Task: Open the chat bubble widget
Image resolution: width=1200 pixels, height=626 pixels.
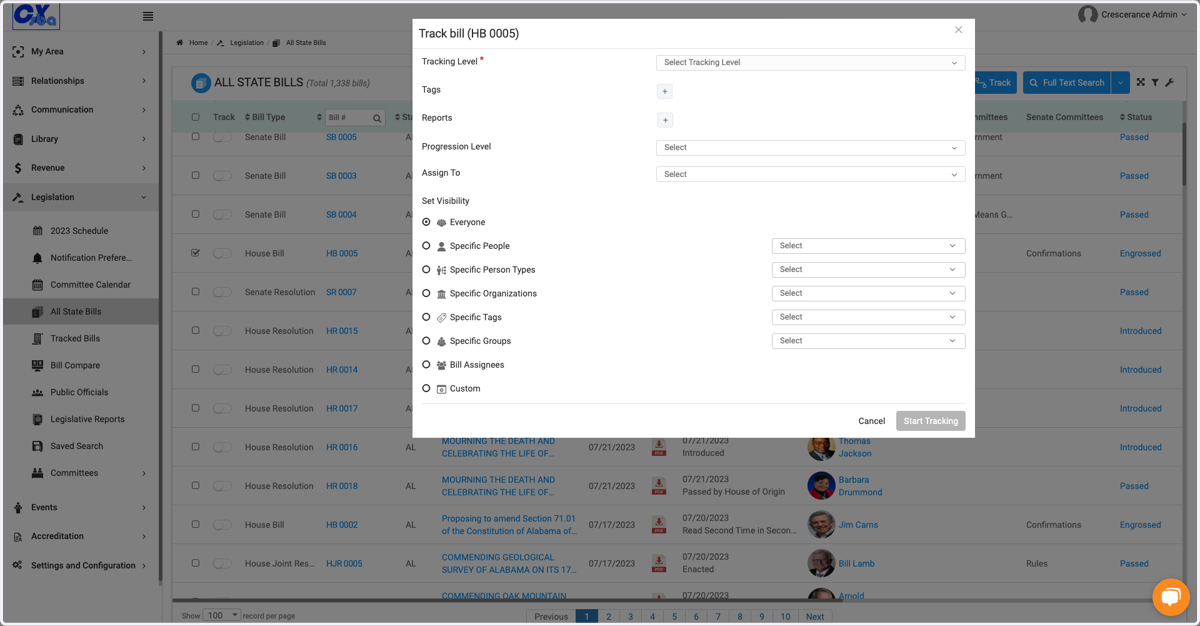Action: (x=1170, y=597)
